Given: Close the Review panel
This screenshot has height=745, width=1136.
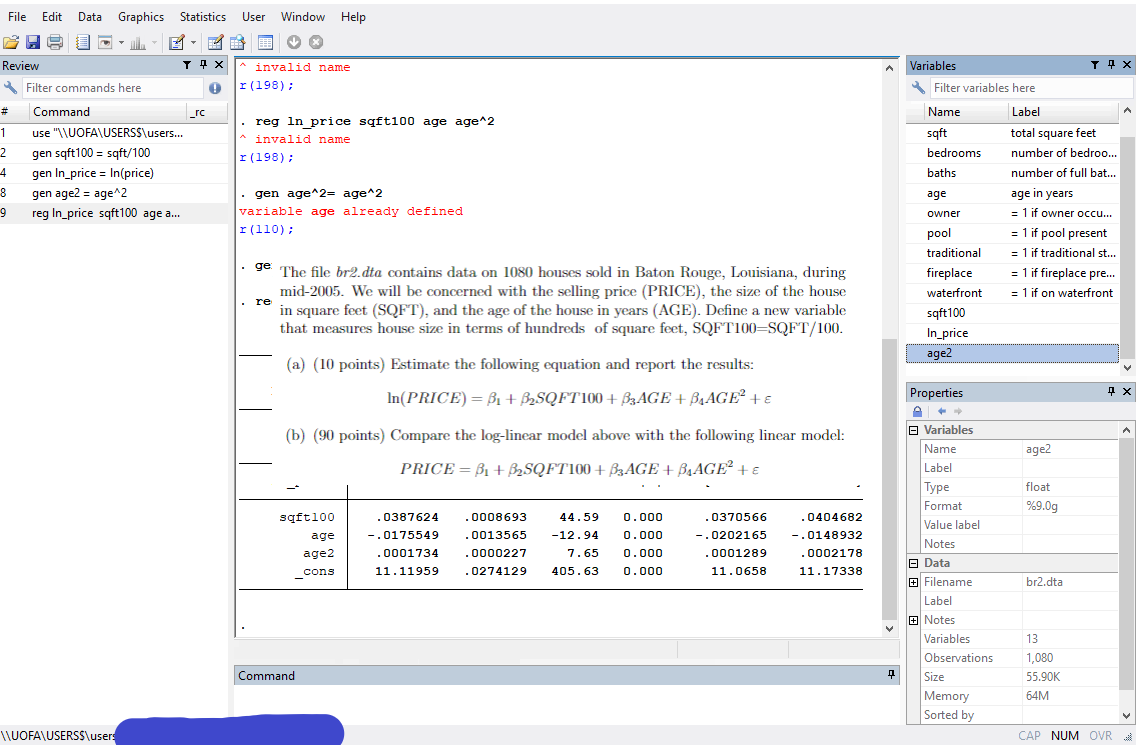Looking at the screenshot, I should click(x=219, y=65).
